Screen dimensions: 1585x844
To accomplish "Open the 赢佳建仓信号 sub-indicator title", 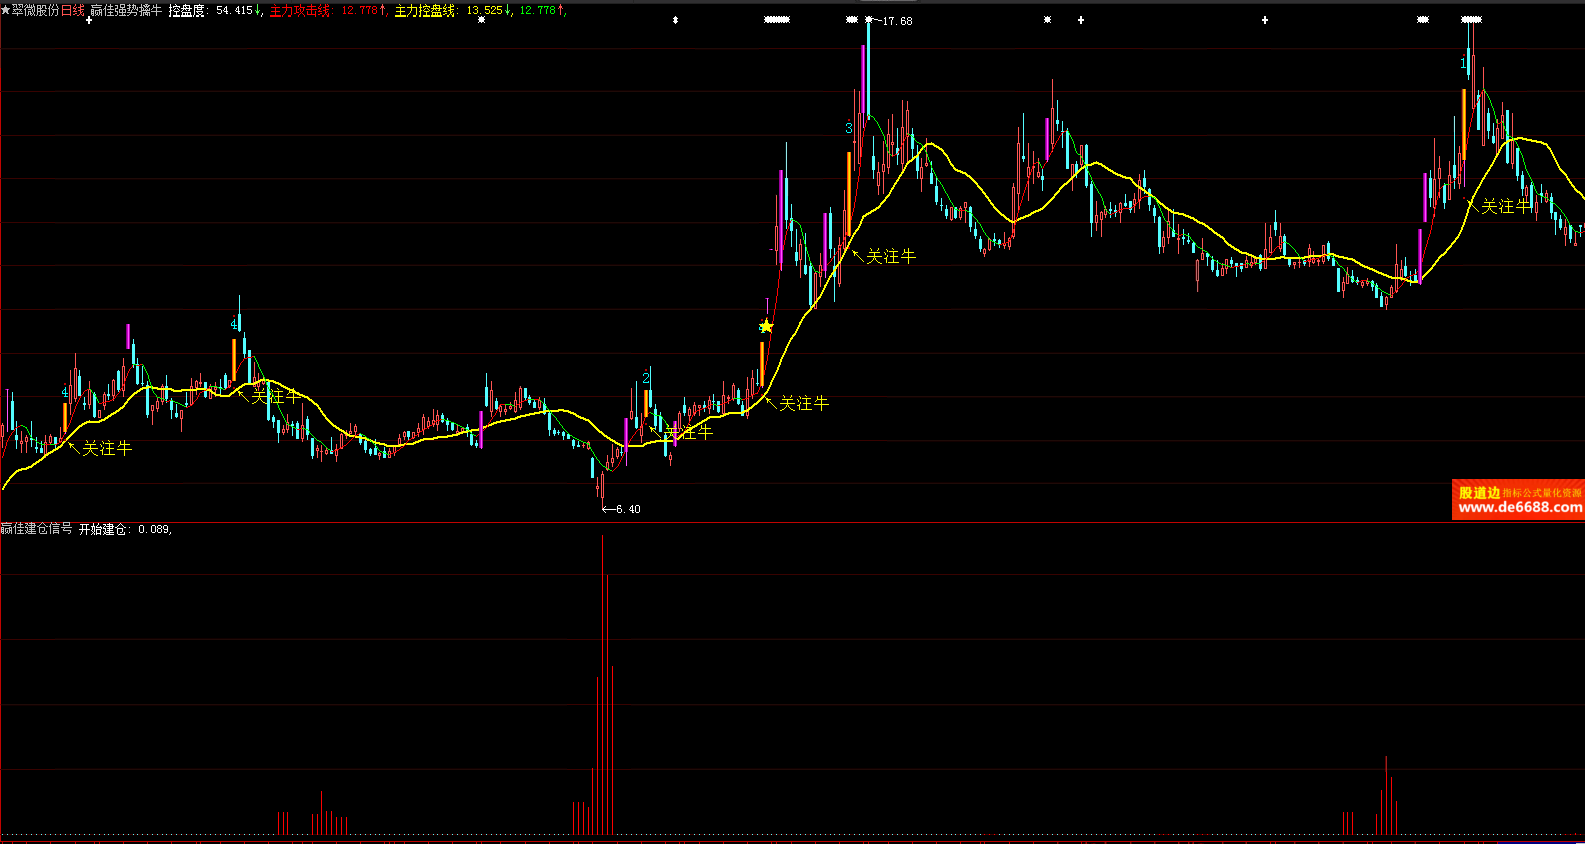I will coord(36,529).
